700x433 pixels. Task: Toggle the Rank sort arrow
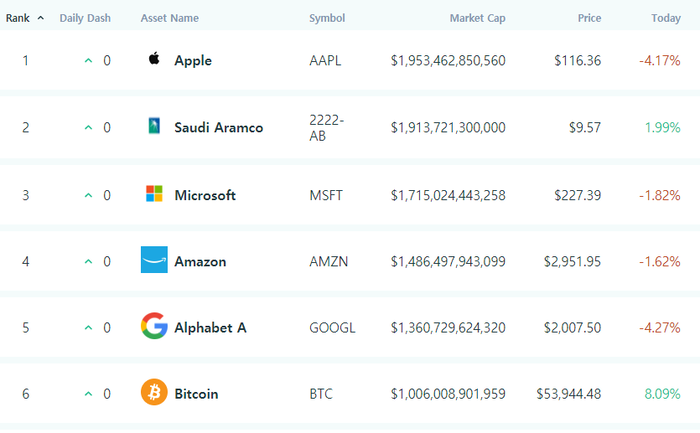[41, 18]
